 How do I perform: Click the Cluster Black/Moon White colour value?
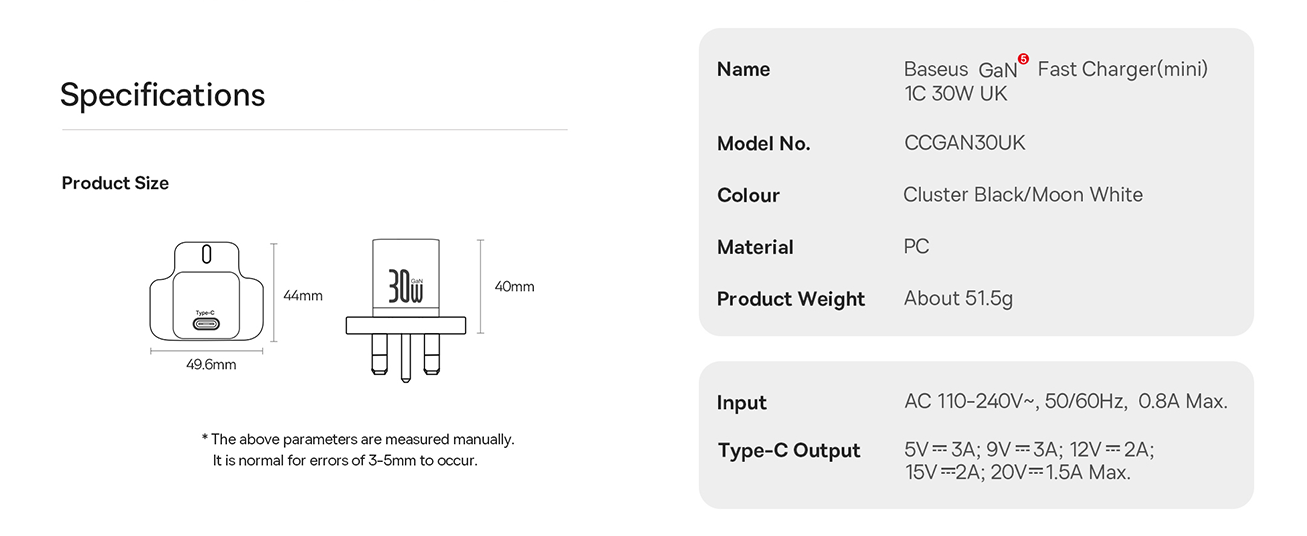(x=1022, y=195)
